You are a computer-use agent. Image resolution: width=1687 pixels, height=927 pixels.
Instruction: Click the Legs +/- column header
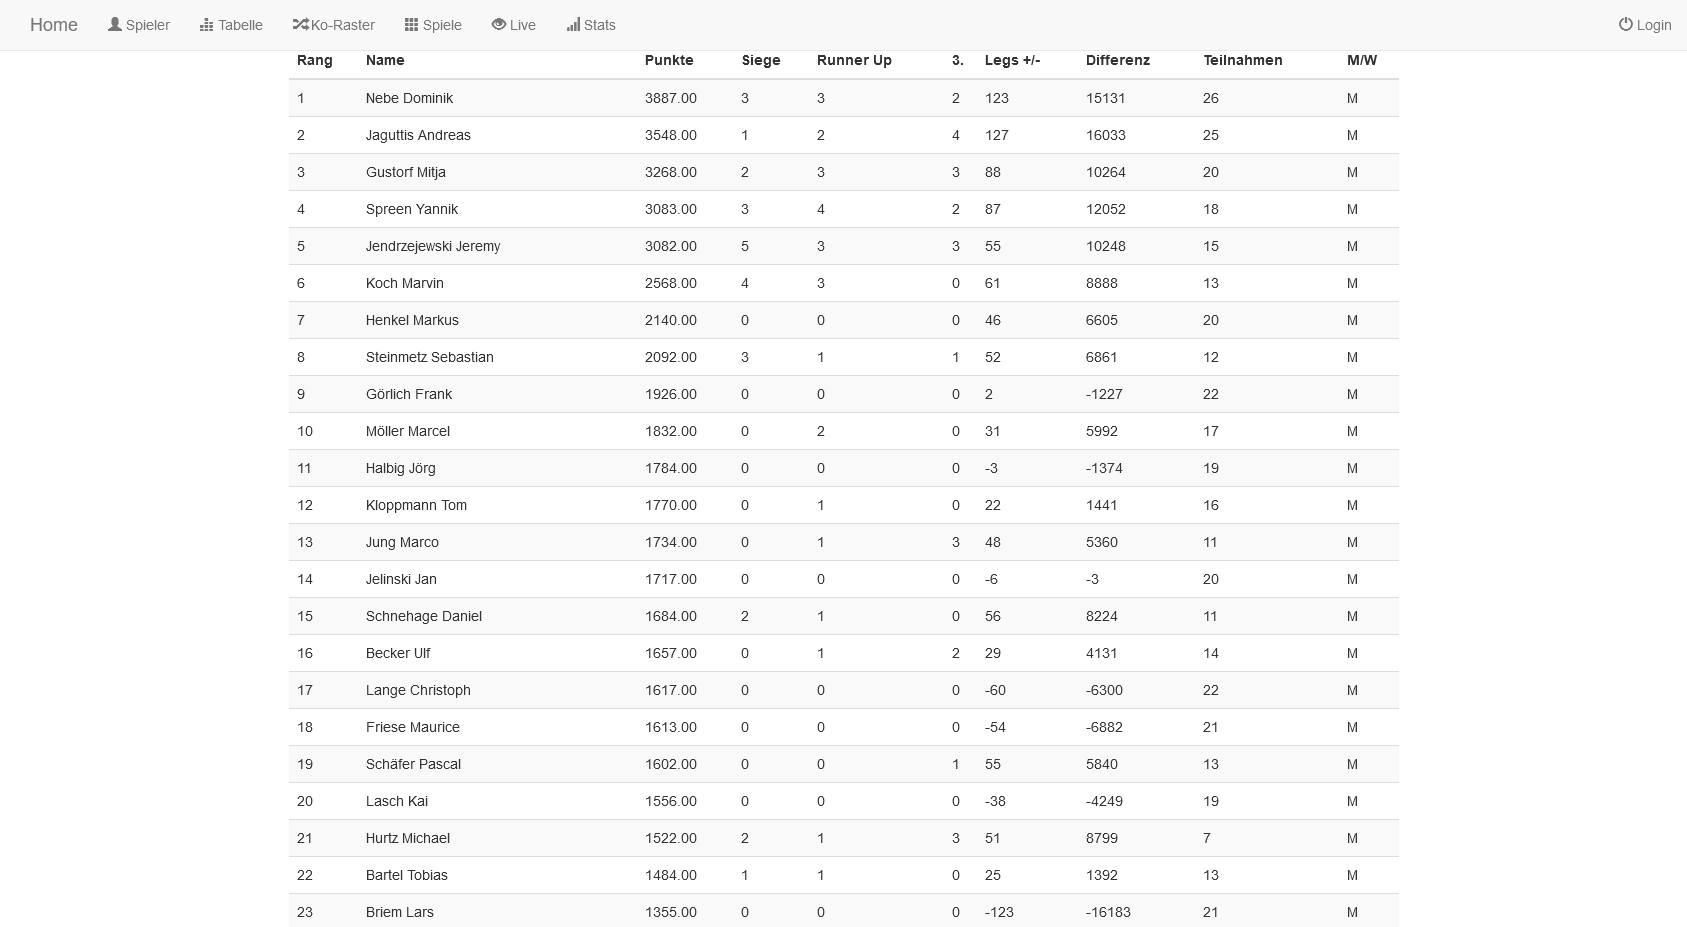point(1012,60)
